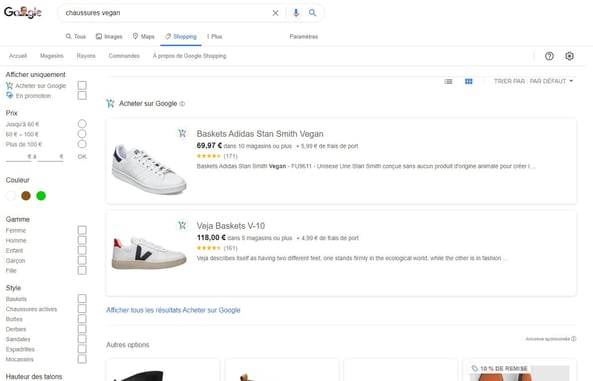Open the Commandes shopping tab
This screenshot has height=381, width=593.
point(124,56)
